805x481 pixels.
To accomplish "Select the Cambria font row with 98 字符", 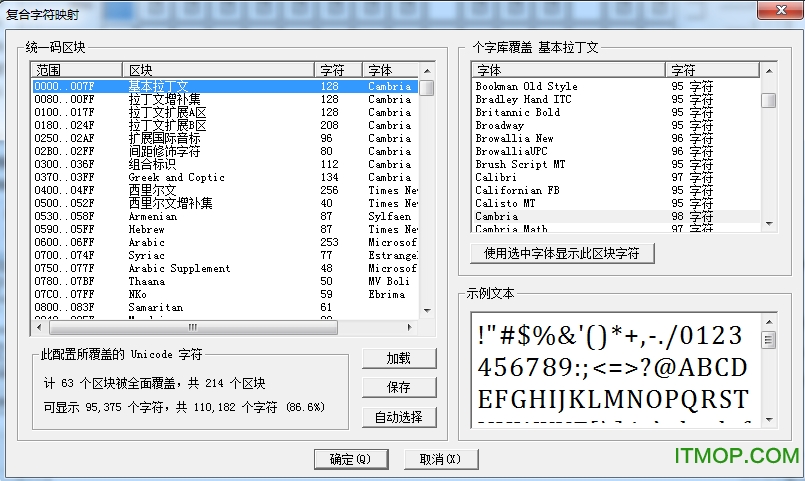I will click(616, 216).
